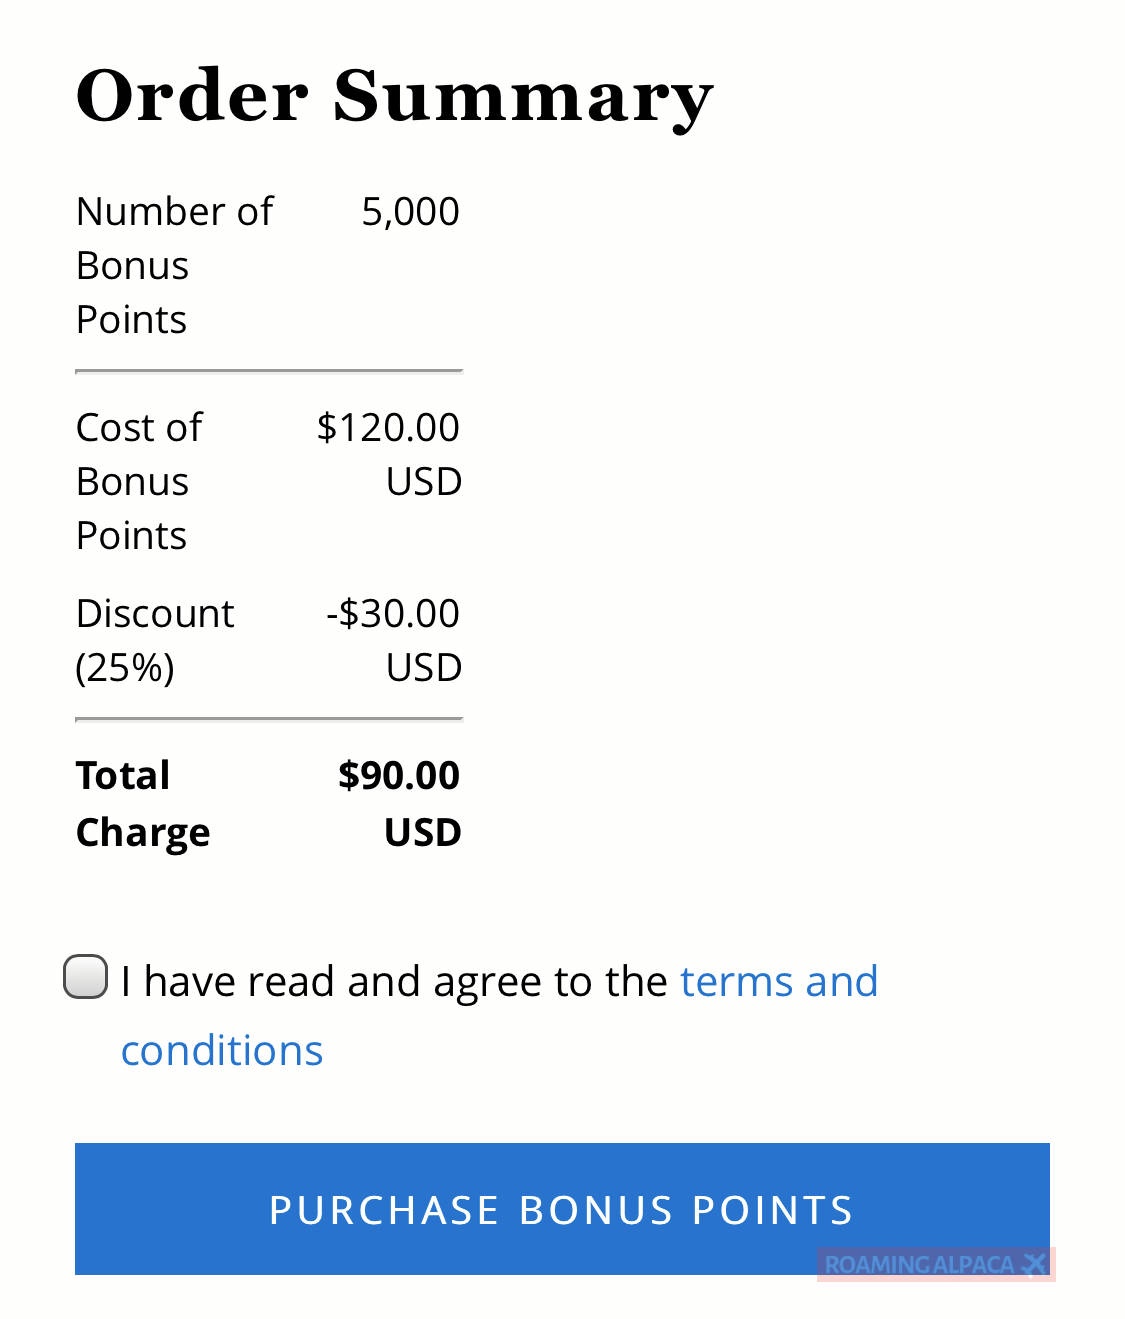Select the Cost of Bonus Points label
The image size is (1125, 1319).
pyautogui.click(x=139, y=481)
